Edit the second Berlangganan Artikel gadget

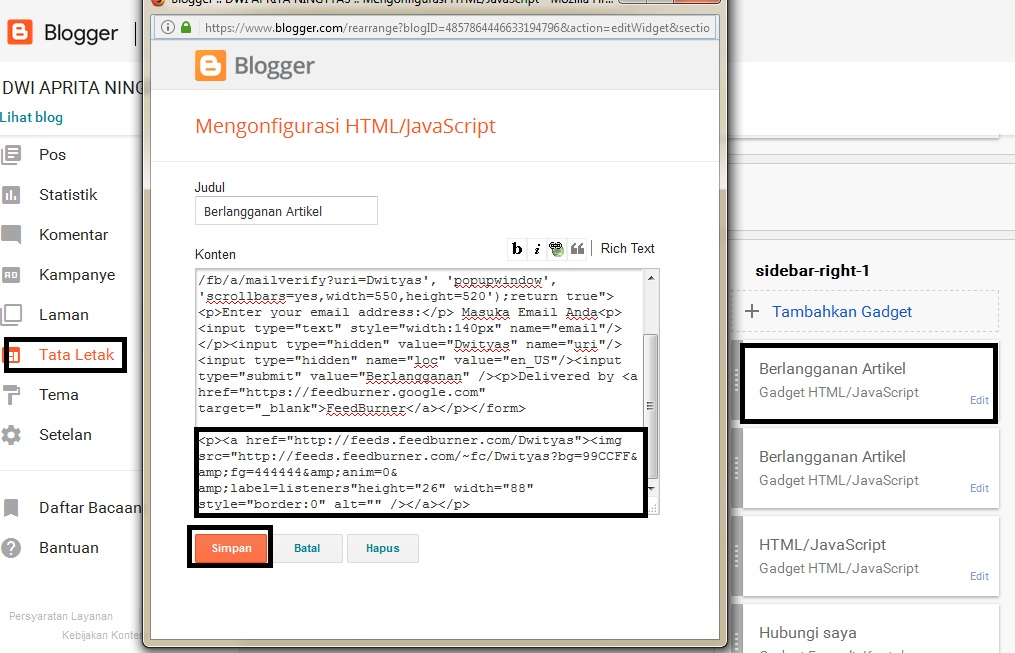click(x=979, y=488)
